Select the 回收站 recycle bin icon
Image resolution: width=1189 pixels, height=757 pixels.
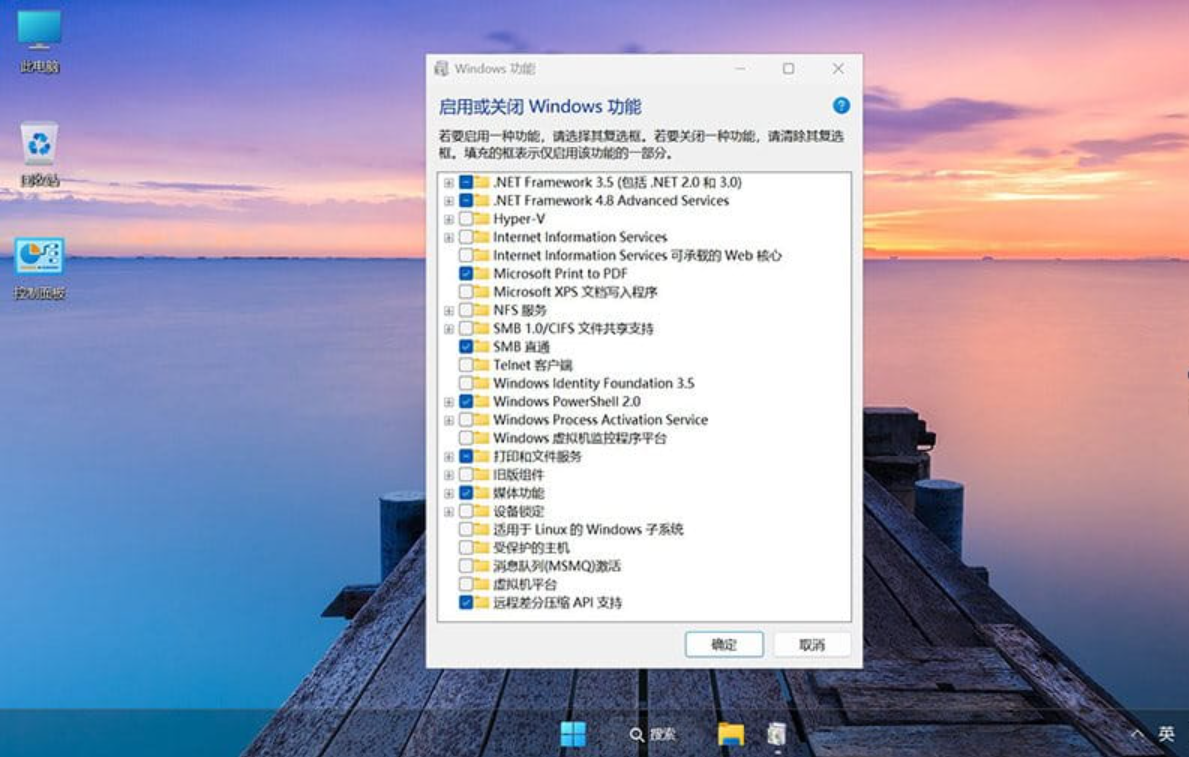coord(39,154)
